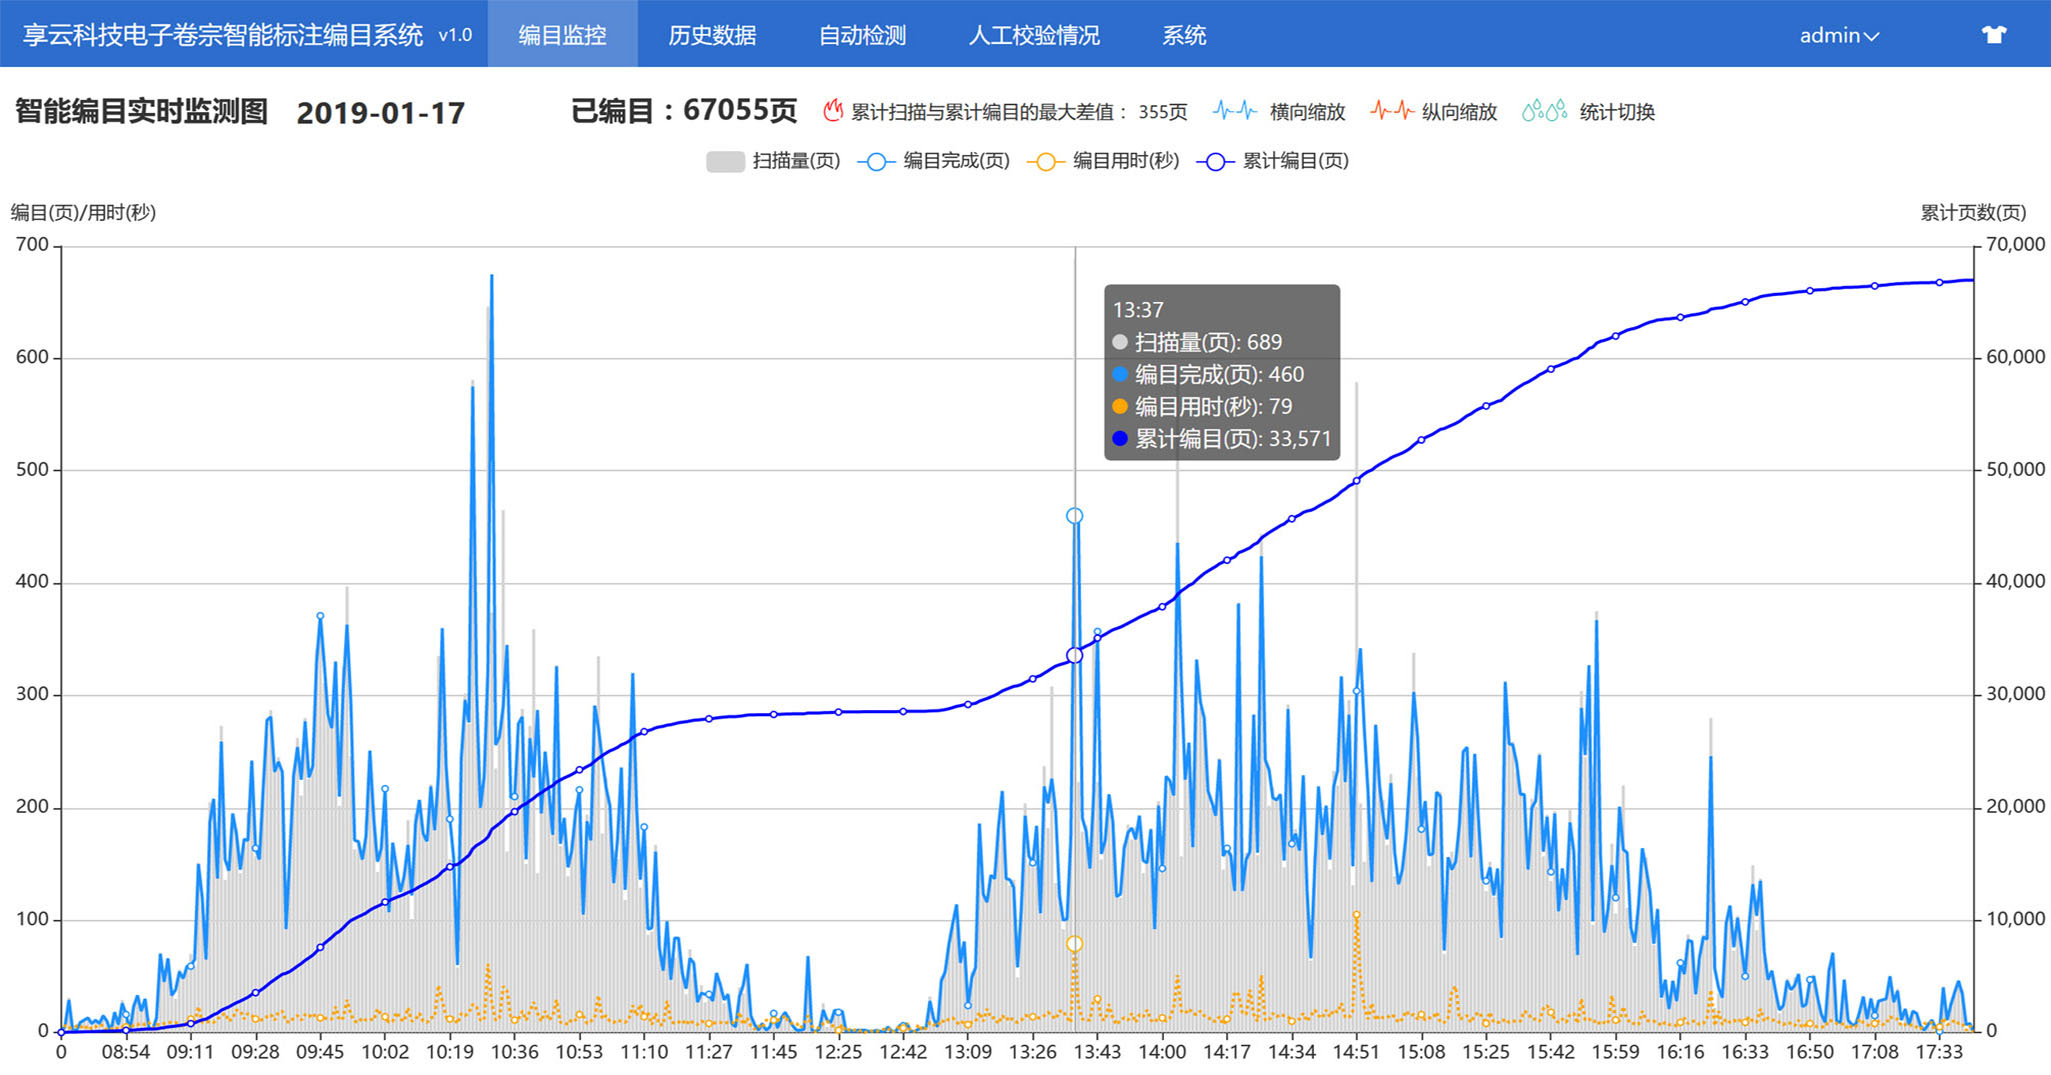Click the orange vertical zoom waveform icon
This screenshot has height=1075, width=2051.
pyautogui.click(x=1391, y=111)
